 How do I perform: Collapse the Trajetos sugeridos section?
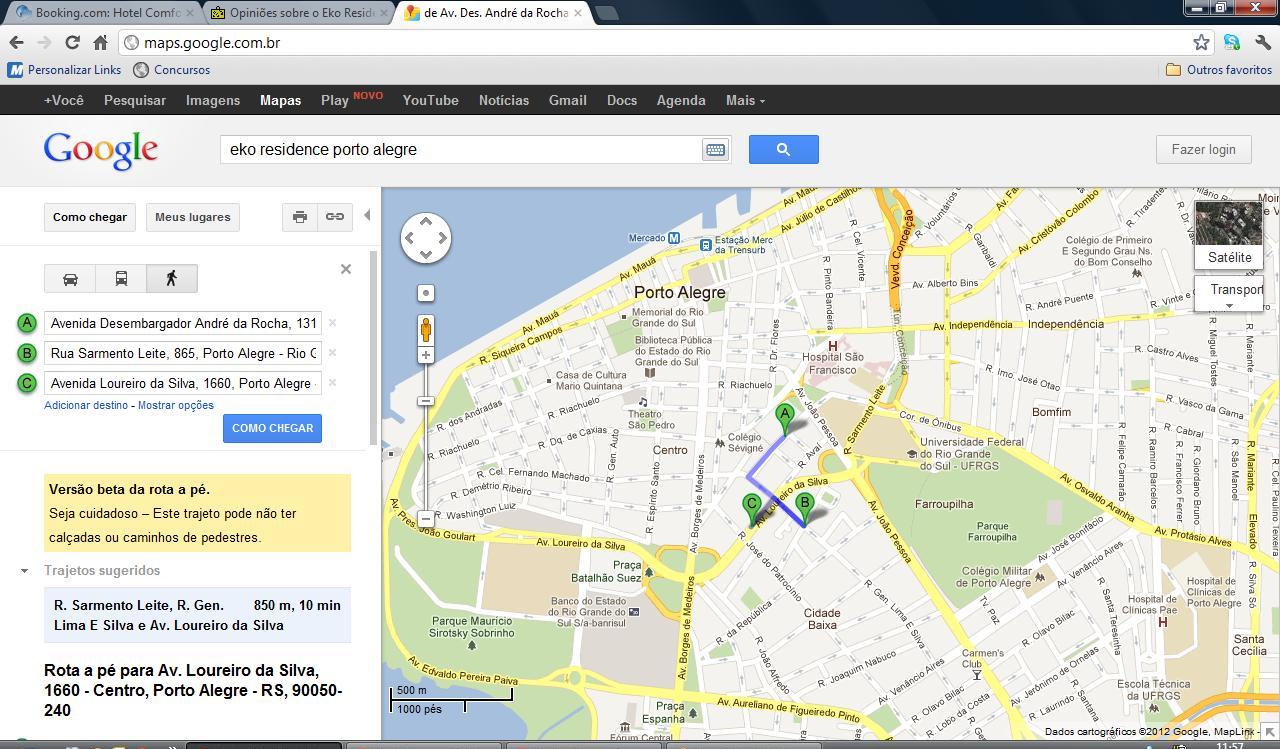click(24, 571)
